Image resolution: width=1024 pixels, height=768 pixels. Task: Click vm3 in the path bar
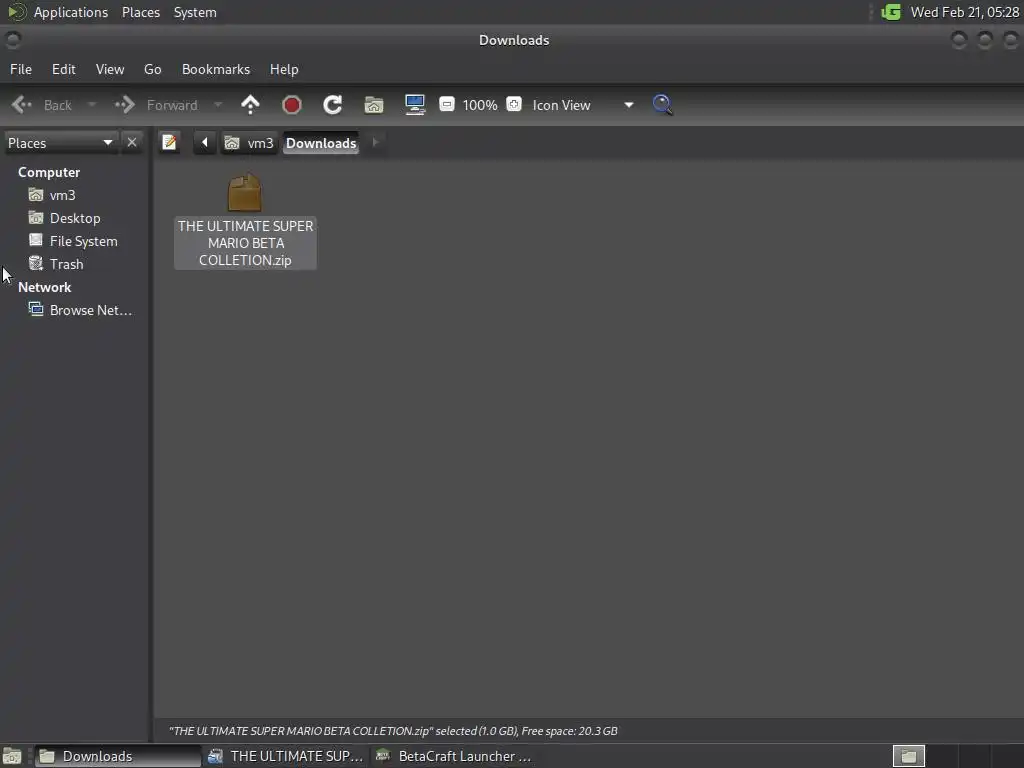(x=249, y=143)
